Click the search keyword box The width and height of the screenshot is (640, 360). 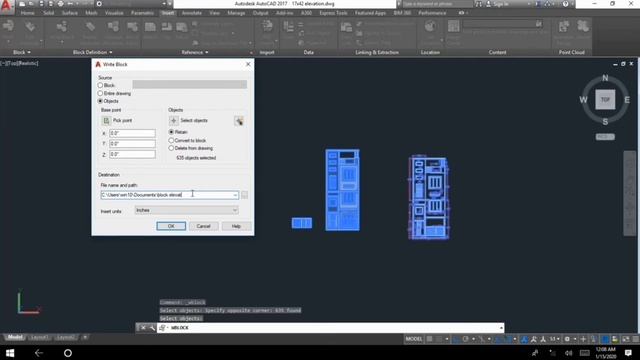coord(437,4)
